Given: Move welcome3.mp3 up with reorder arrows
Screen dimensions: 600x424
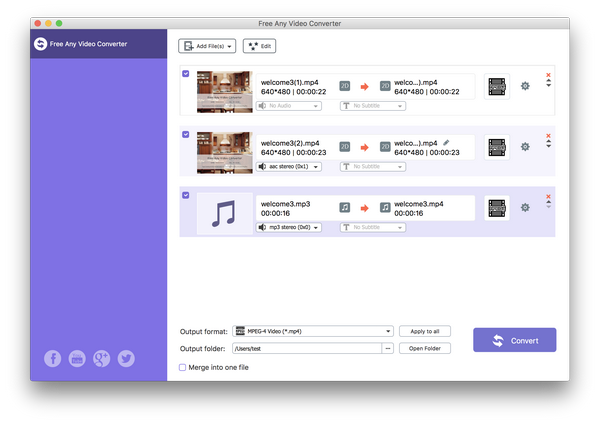Looking at the screenshot, I should [549, 202].
